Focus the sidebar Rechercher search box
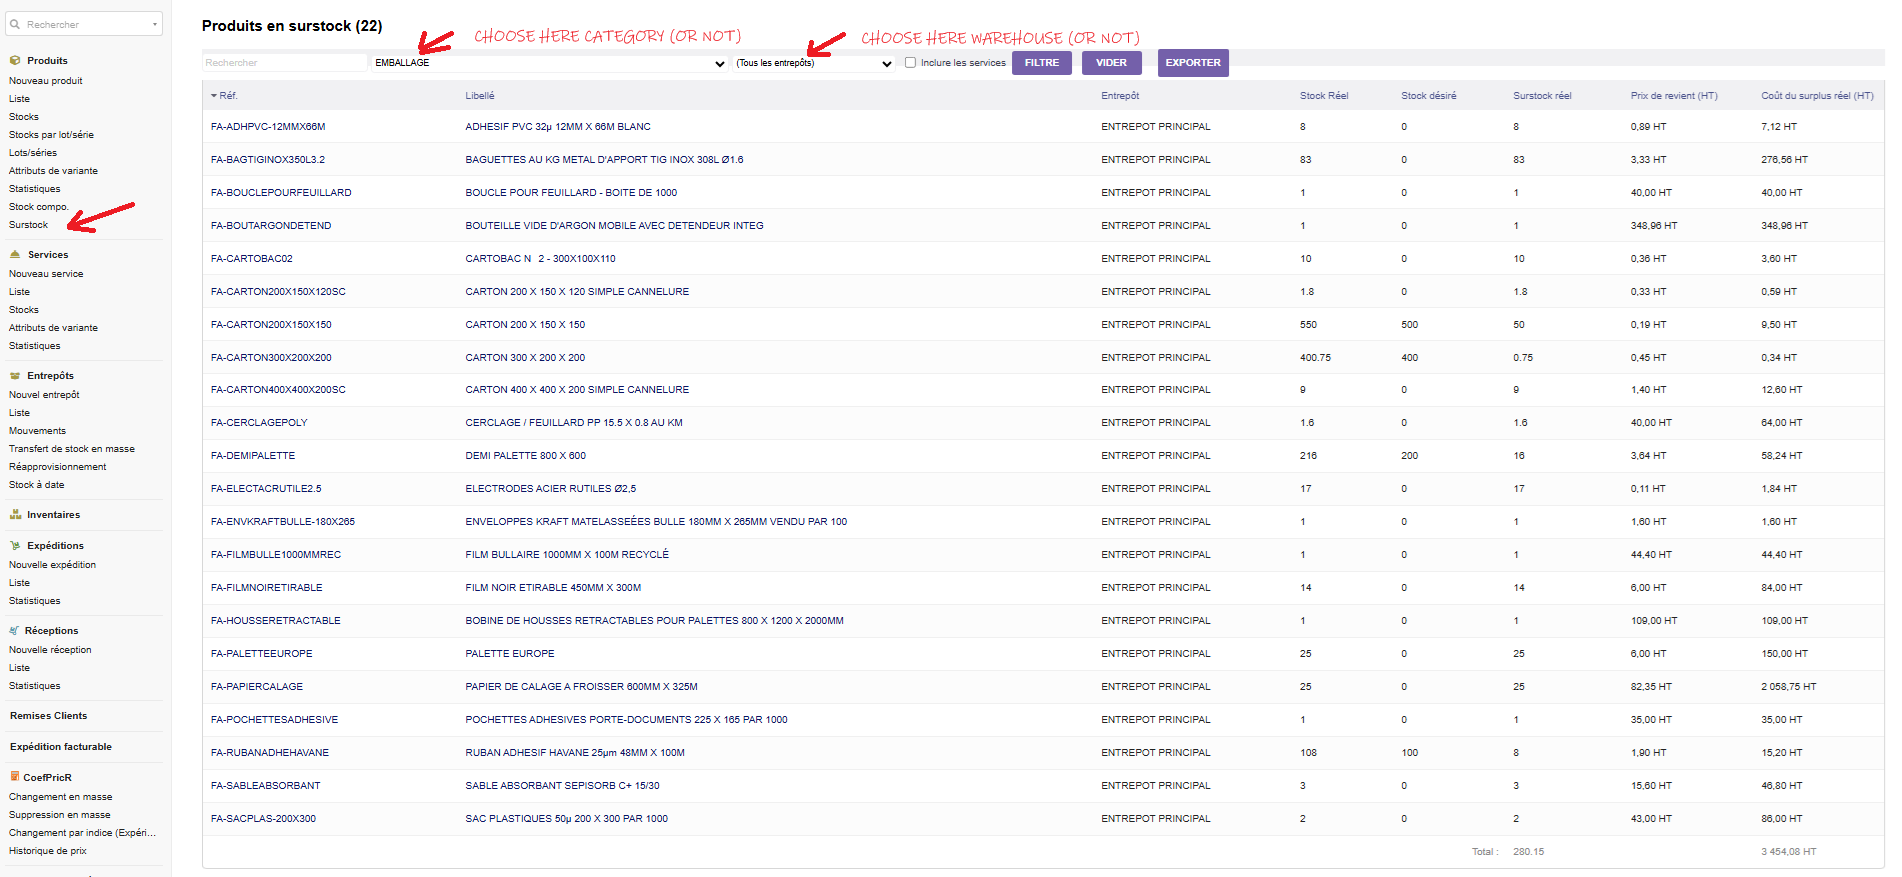The width and height of the screenshot is (1902, 877). pos(85,24)
